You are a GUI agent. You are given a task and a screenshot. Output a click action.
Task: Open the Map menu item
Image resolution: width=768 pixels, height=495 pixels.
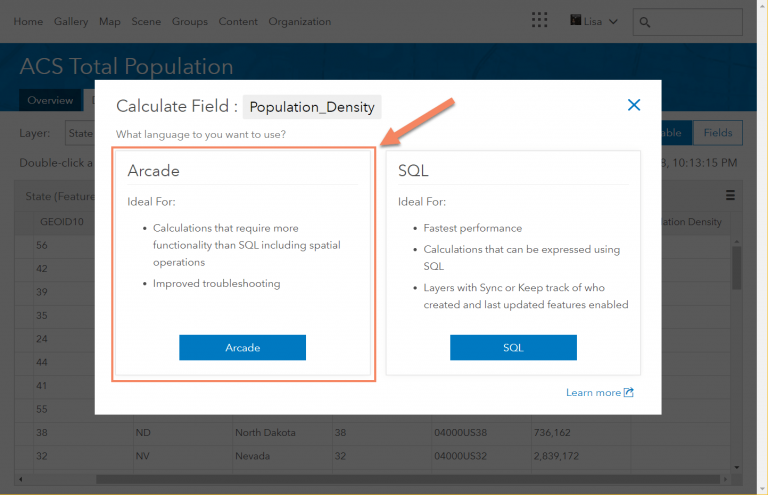click(110, 21)
